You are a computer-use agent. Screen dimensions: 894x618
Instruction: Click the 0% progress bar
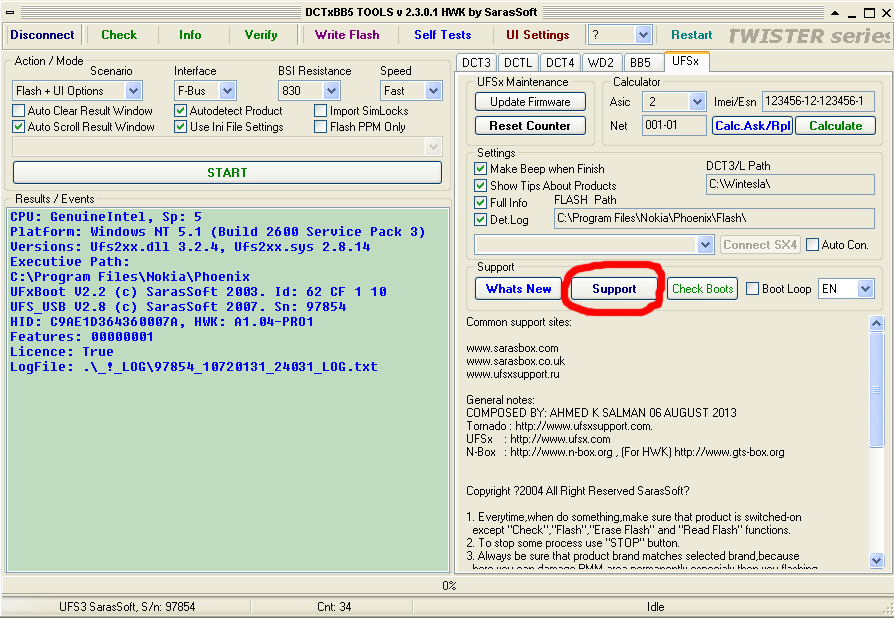447,586
